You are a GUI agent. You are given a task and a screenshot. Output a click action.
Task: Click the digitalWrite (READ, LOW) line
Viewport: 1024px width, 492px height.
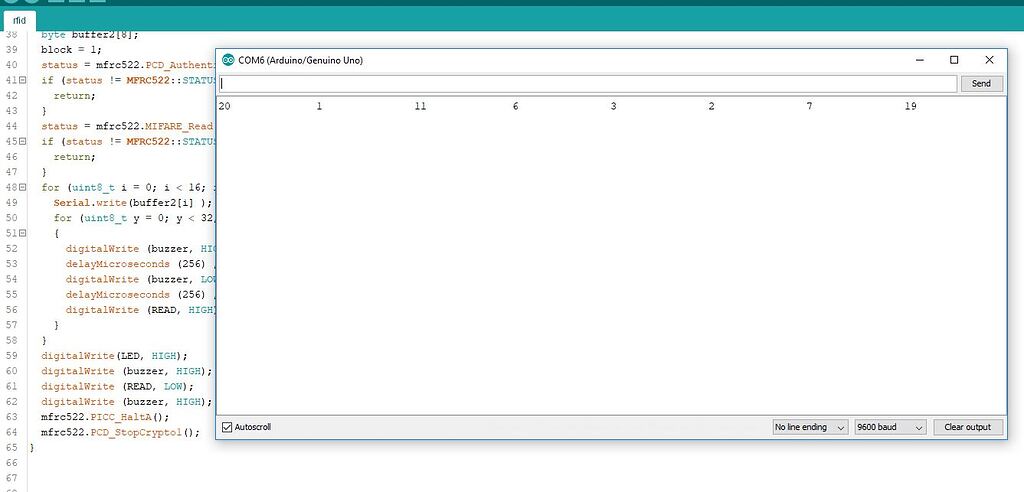[118, 386]
